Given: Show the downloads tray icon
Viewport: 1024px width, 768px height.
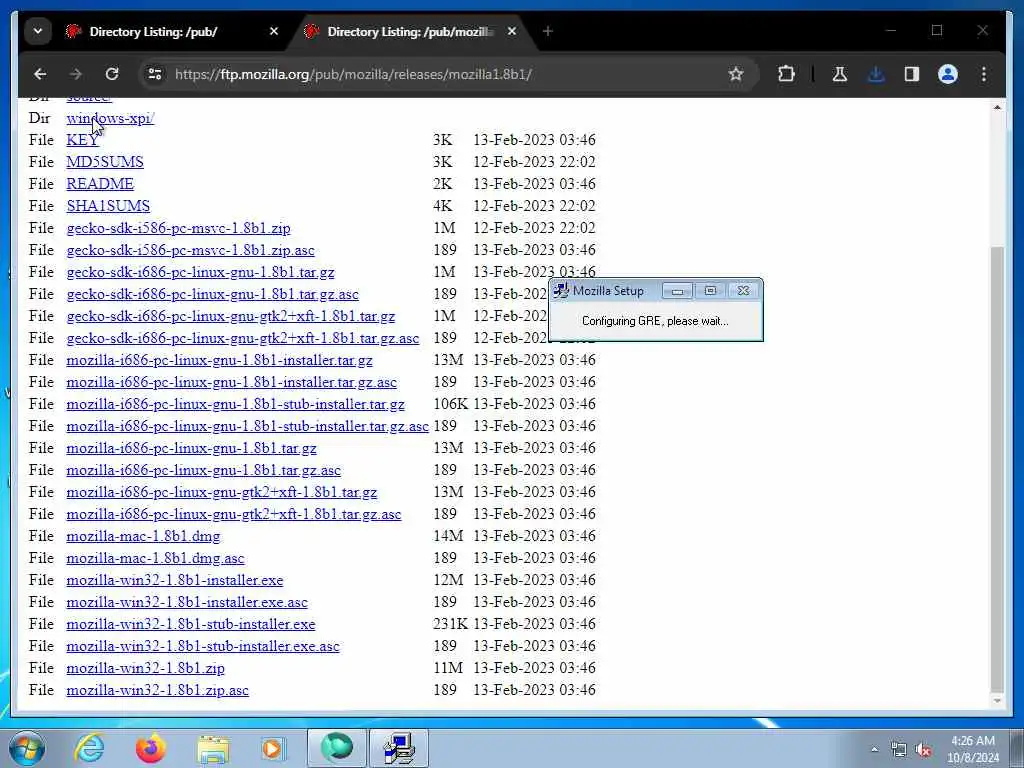Looking at the screenshot, I should pos(876,74).
